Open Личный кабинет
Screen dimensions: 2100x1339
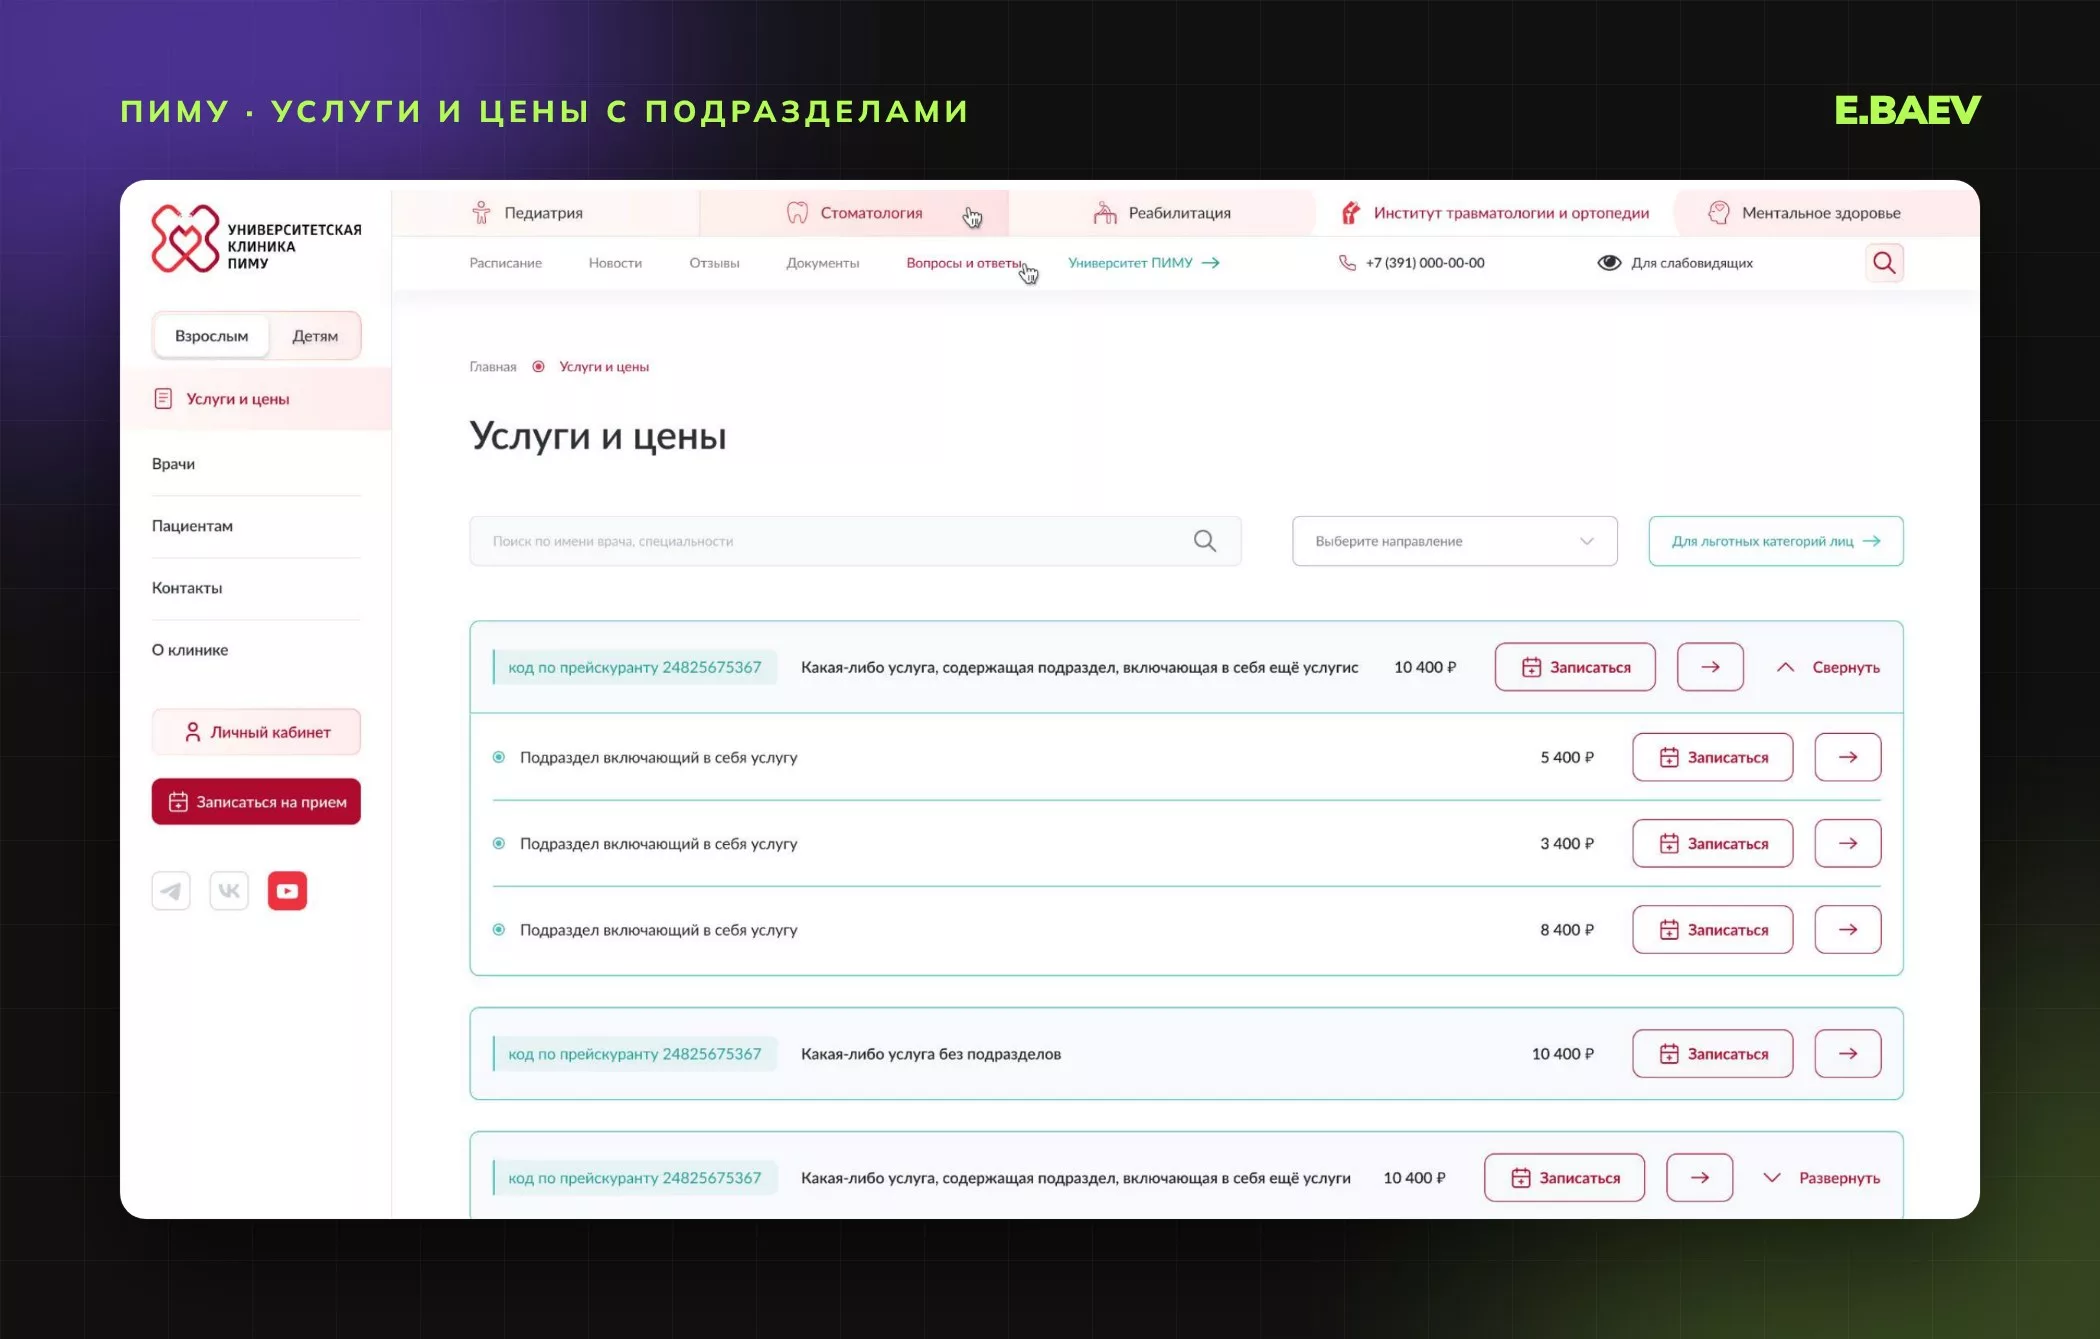click(256, 732)
